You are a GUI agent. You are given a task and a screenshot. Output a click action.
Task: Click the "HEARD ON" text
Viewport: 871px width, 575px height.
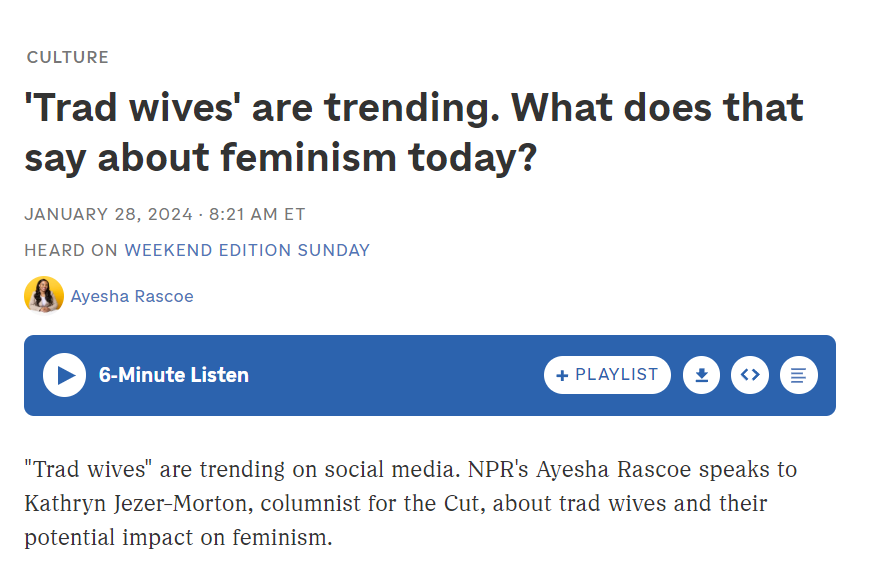tap(71, 250)
